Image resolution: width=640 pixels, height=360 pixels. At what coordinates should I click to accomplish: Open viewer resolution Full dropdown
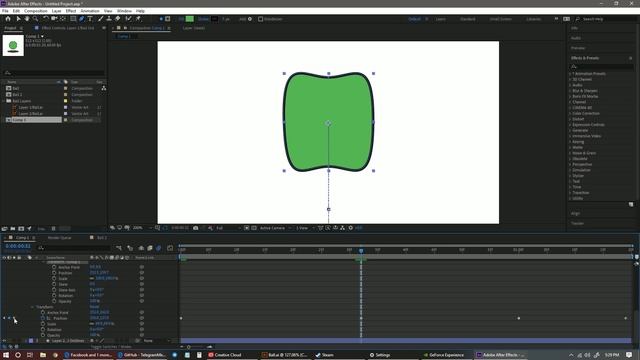click(227, 228)
